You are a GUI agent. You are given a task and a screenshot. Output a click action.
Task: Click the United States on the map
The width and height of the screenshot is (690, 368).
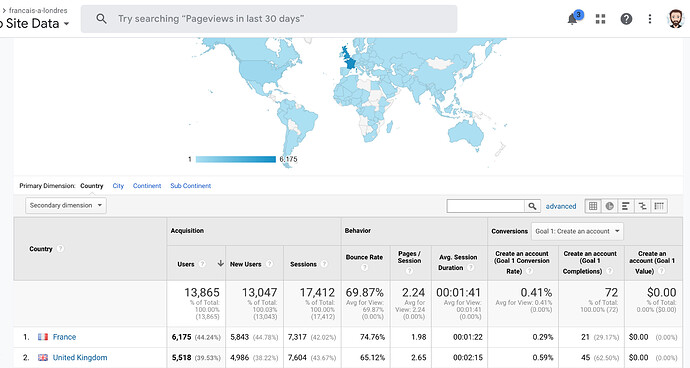tap(263, 71)
